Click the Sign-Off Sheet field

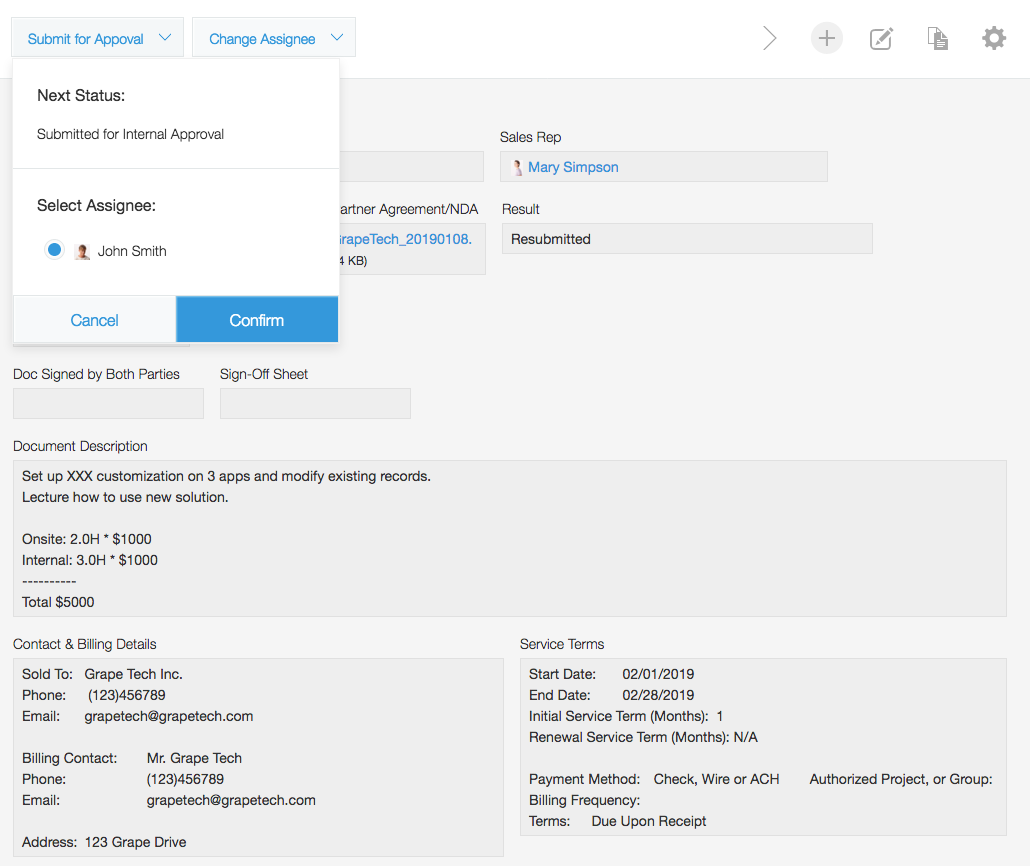click(x=315, y=404)
